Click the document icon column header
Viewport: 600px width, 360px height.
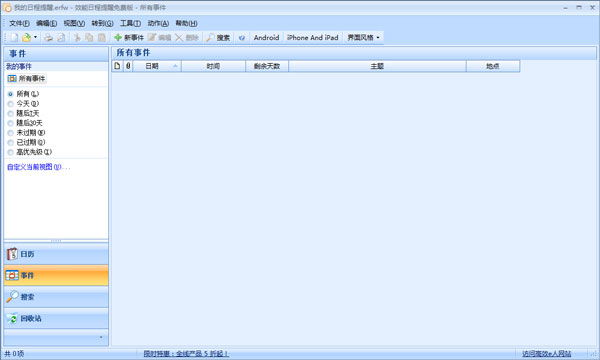click(117, 66)
